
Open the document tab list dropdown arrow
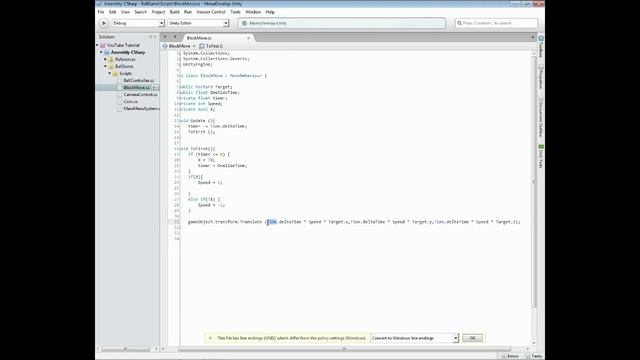click(533, 37)
